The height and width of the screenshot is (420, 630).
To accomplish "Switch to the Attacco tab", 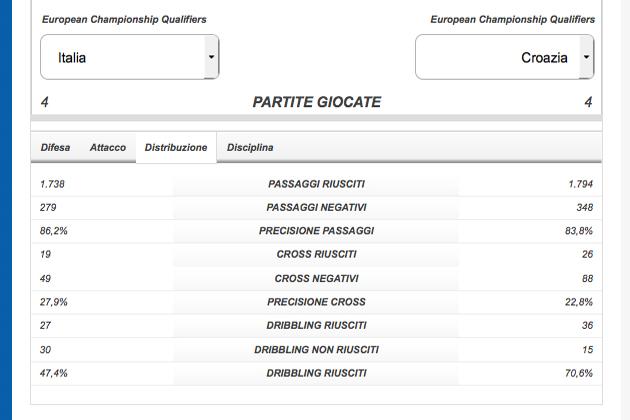I will coord(108,147).
